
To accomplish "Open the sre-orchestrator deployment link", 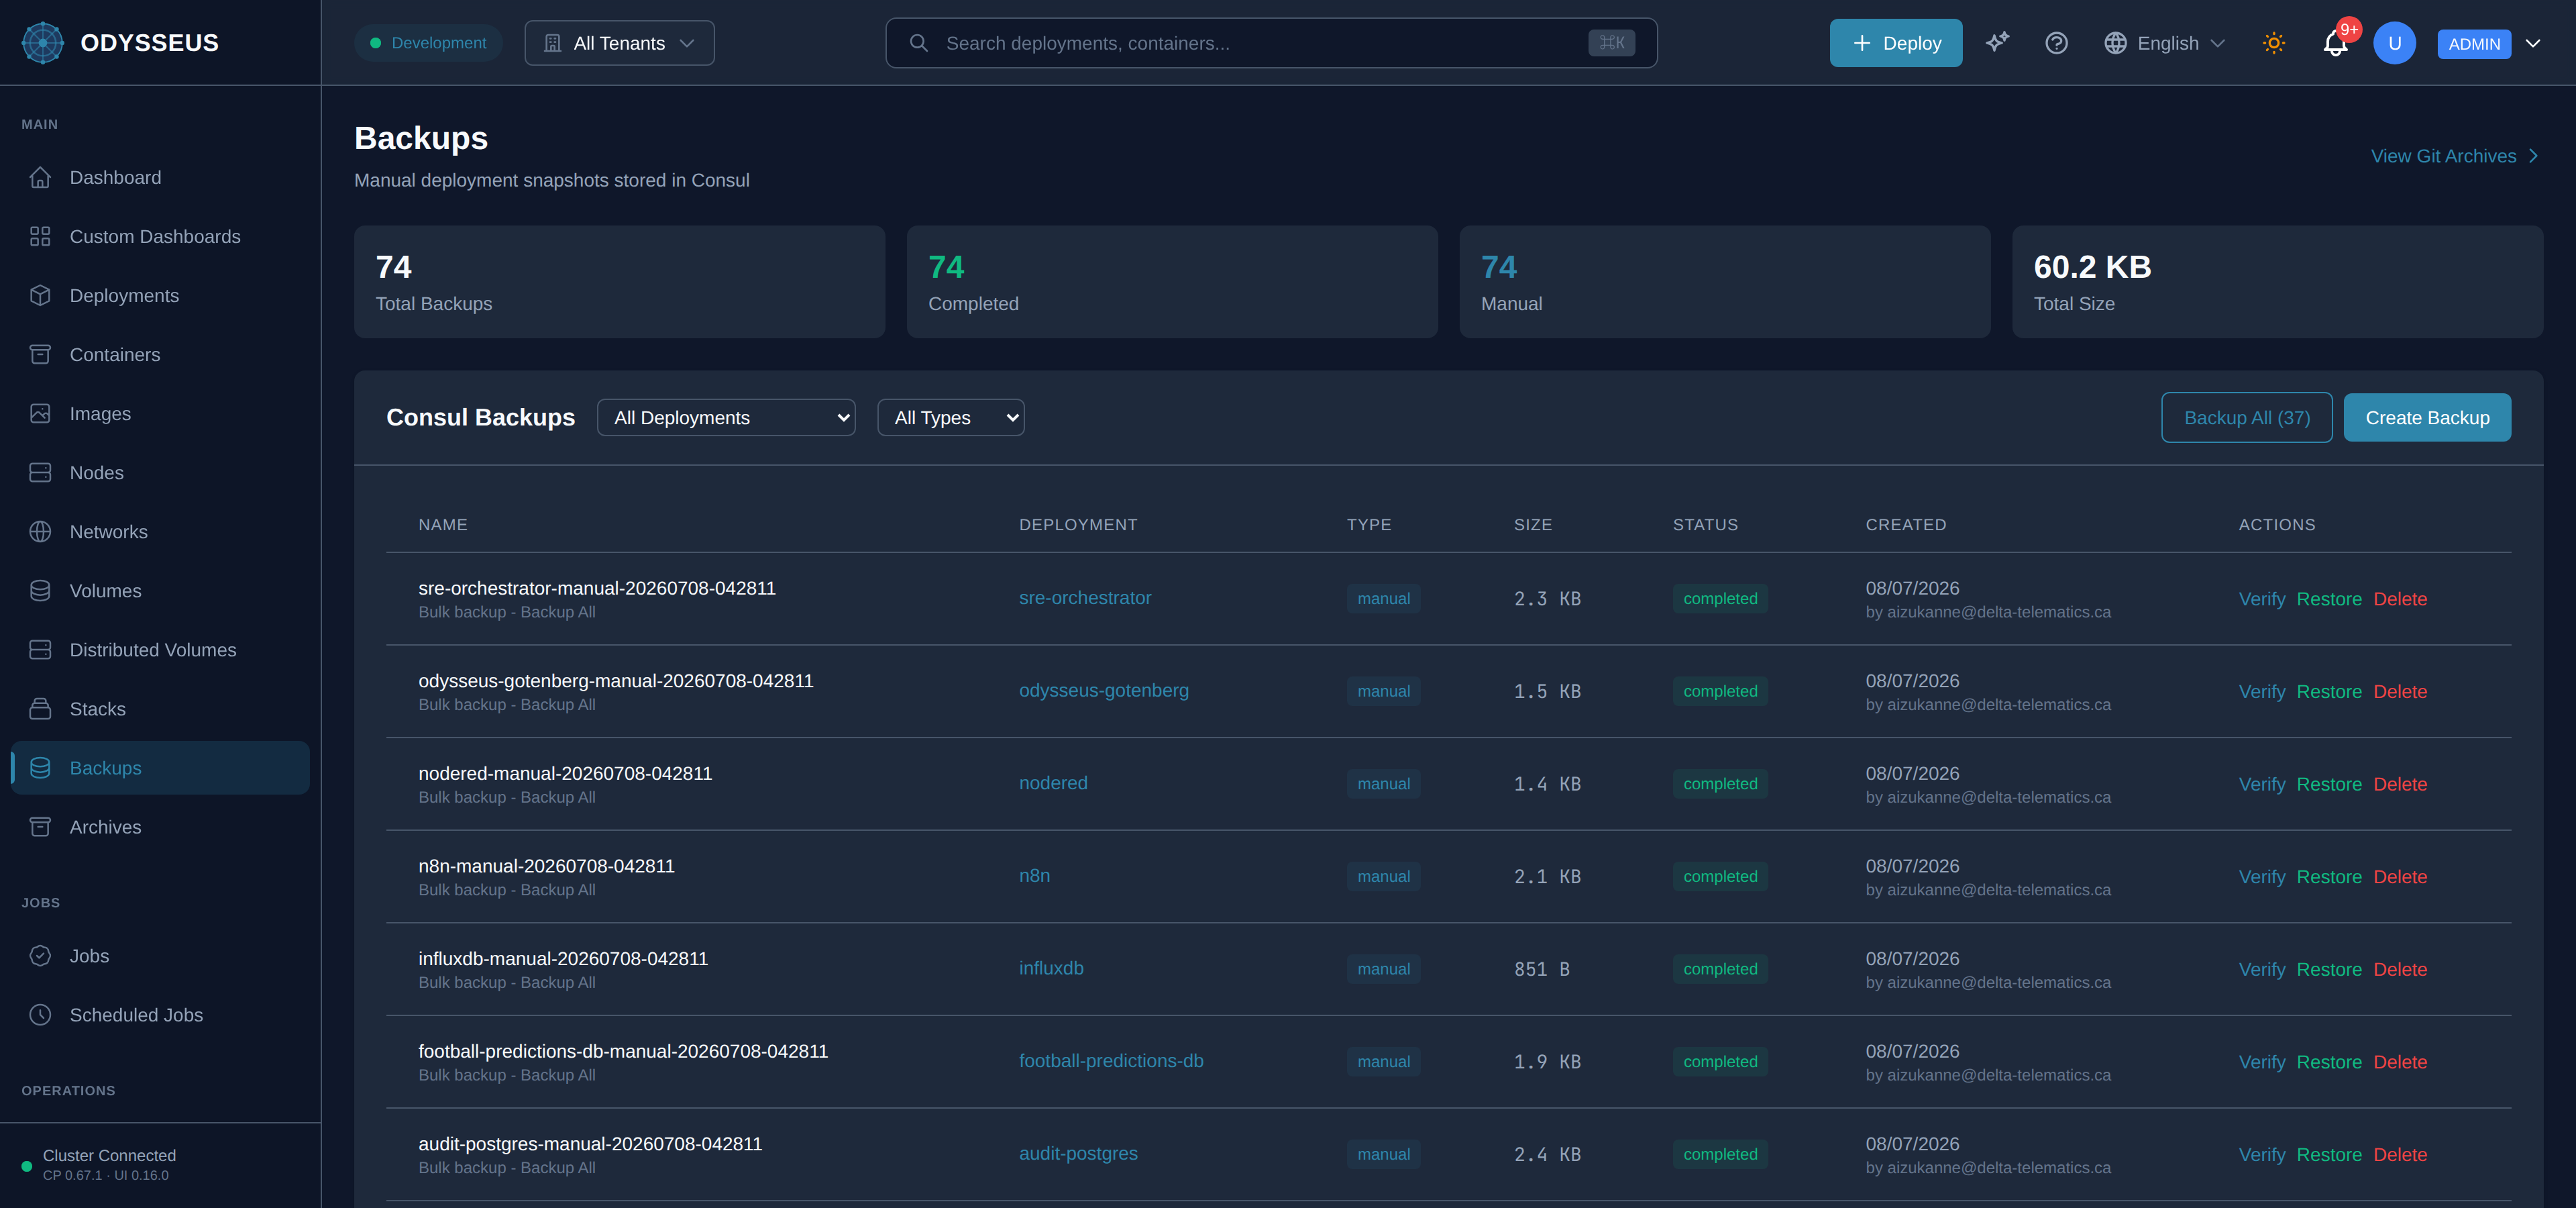I will coord(1085,597).
